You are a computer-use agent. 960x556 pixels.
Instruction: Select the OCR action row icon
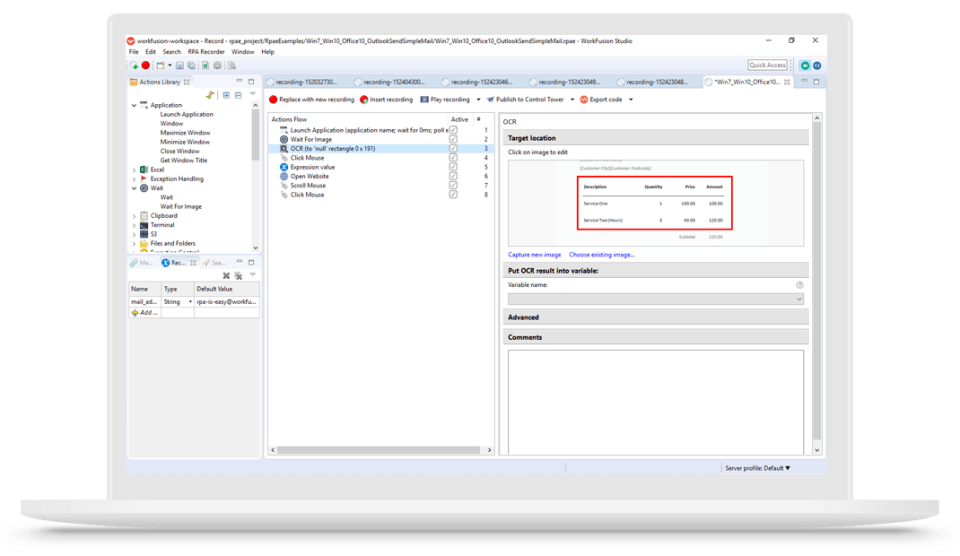(284, 149)
